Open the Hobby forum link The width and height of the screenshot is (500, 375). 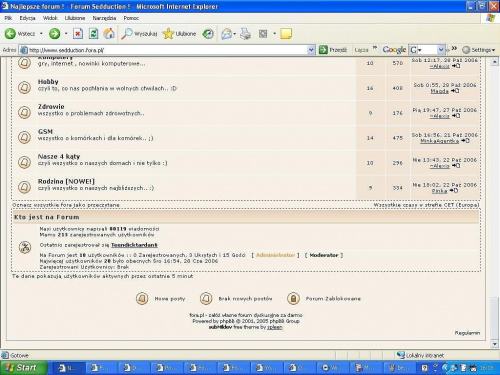(x=48, y=82)
